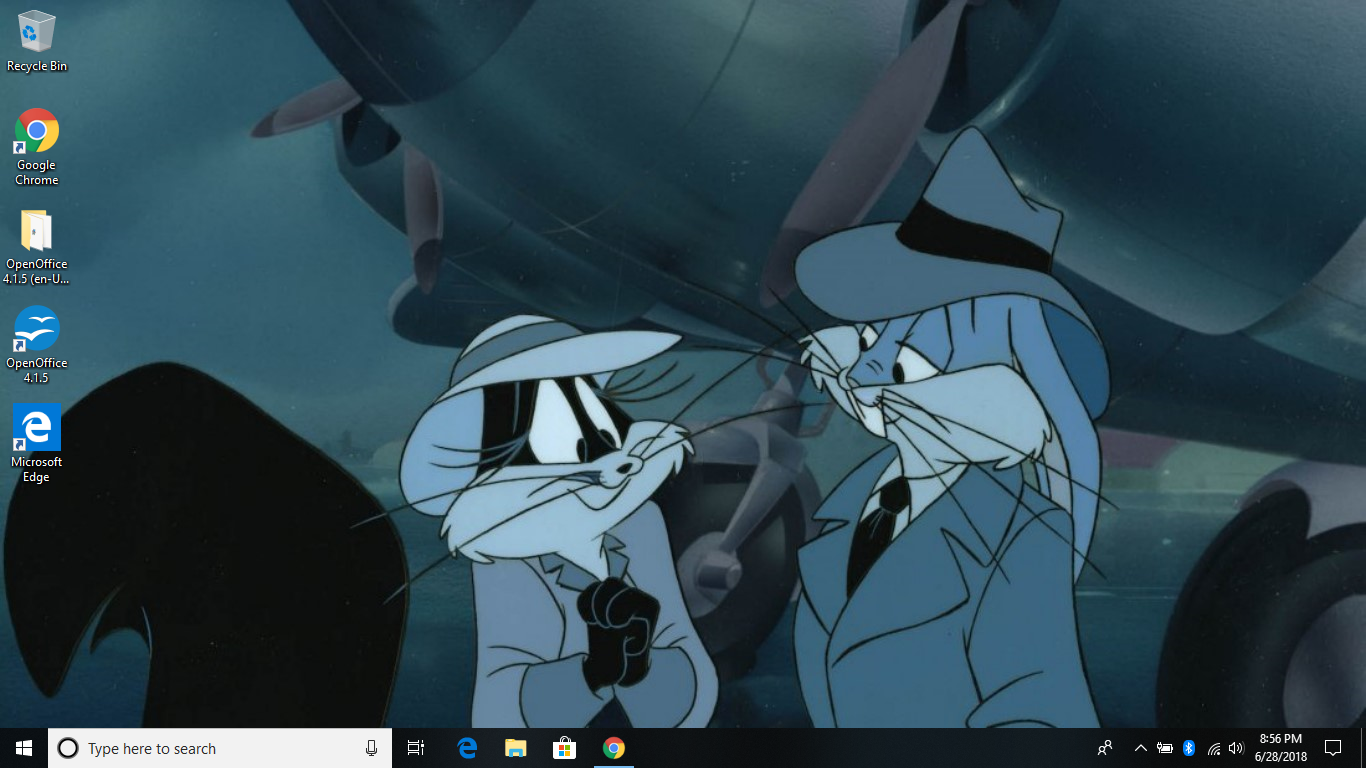Switch to Google Chrome on the taskbar
Image resolution: width=1366 pixels, height=768 pixels.
pyautogui.click(x=613, y=748)
